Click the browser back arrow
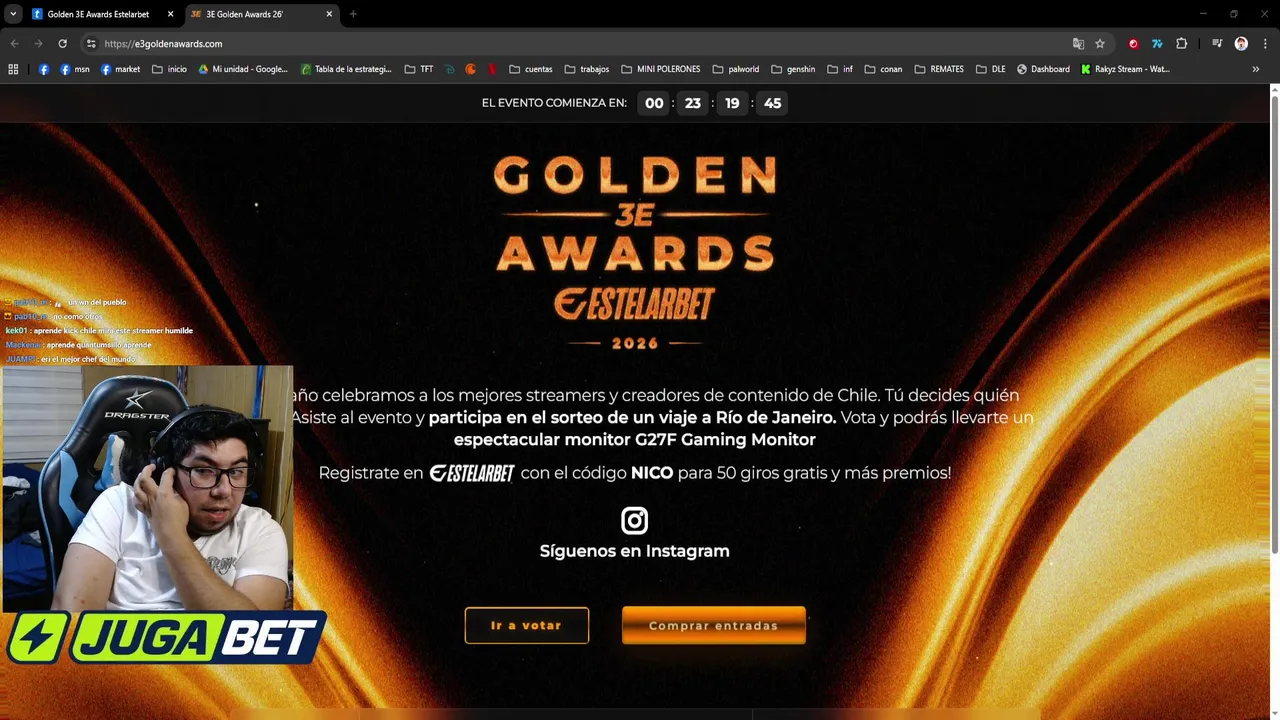The image size is (1280, 720). (x=14, y=44)
